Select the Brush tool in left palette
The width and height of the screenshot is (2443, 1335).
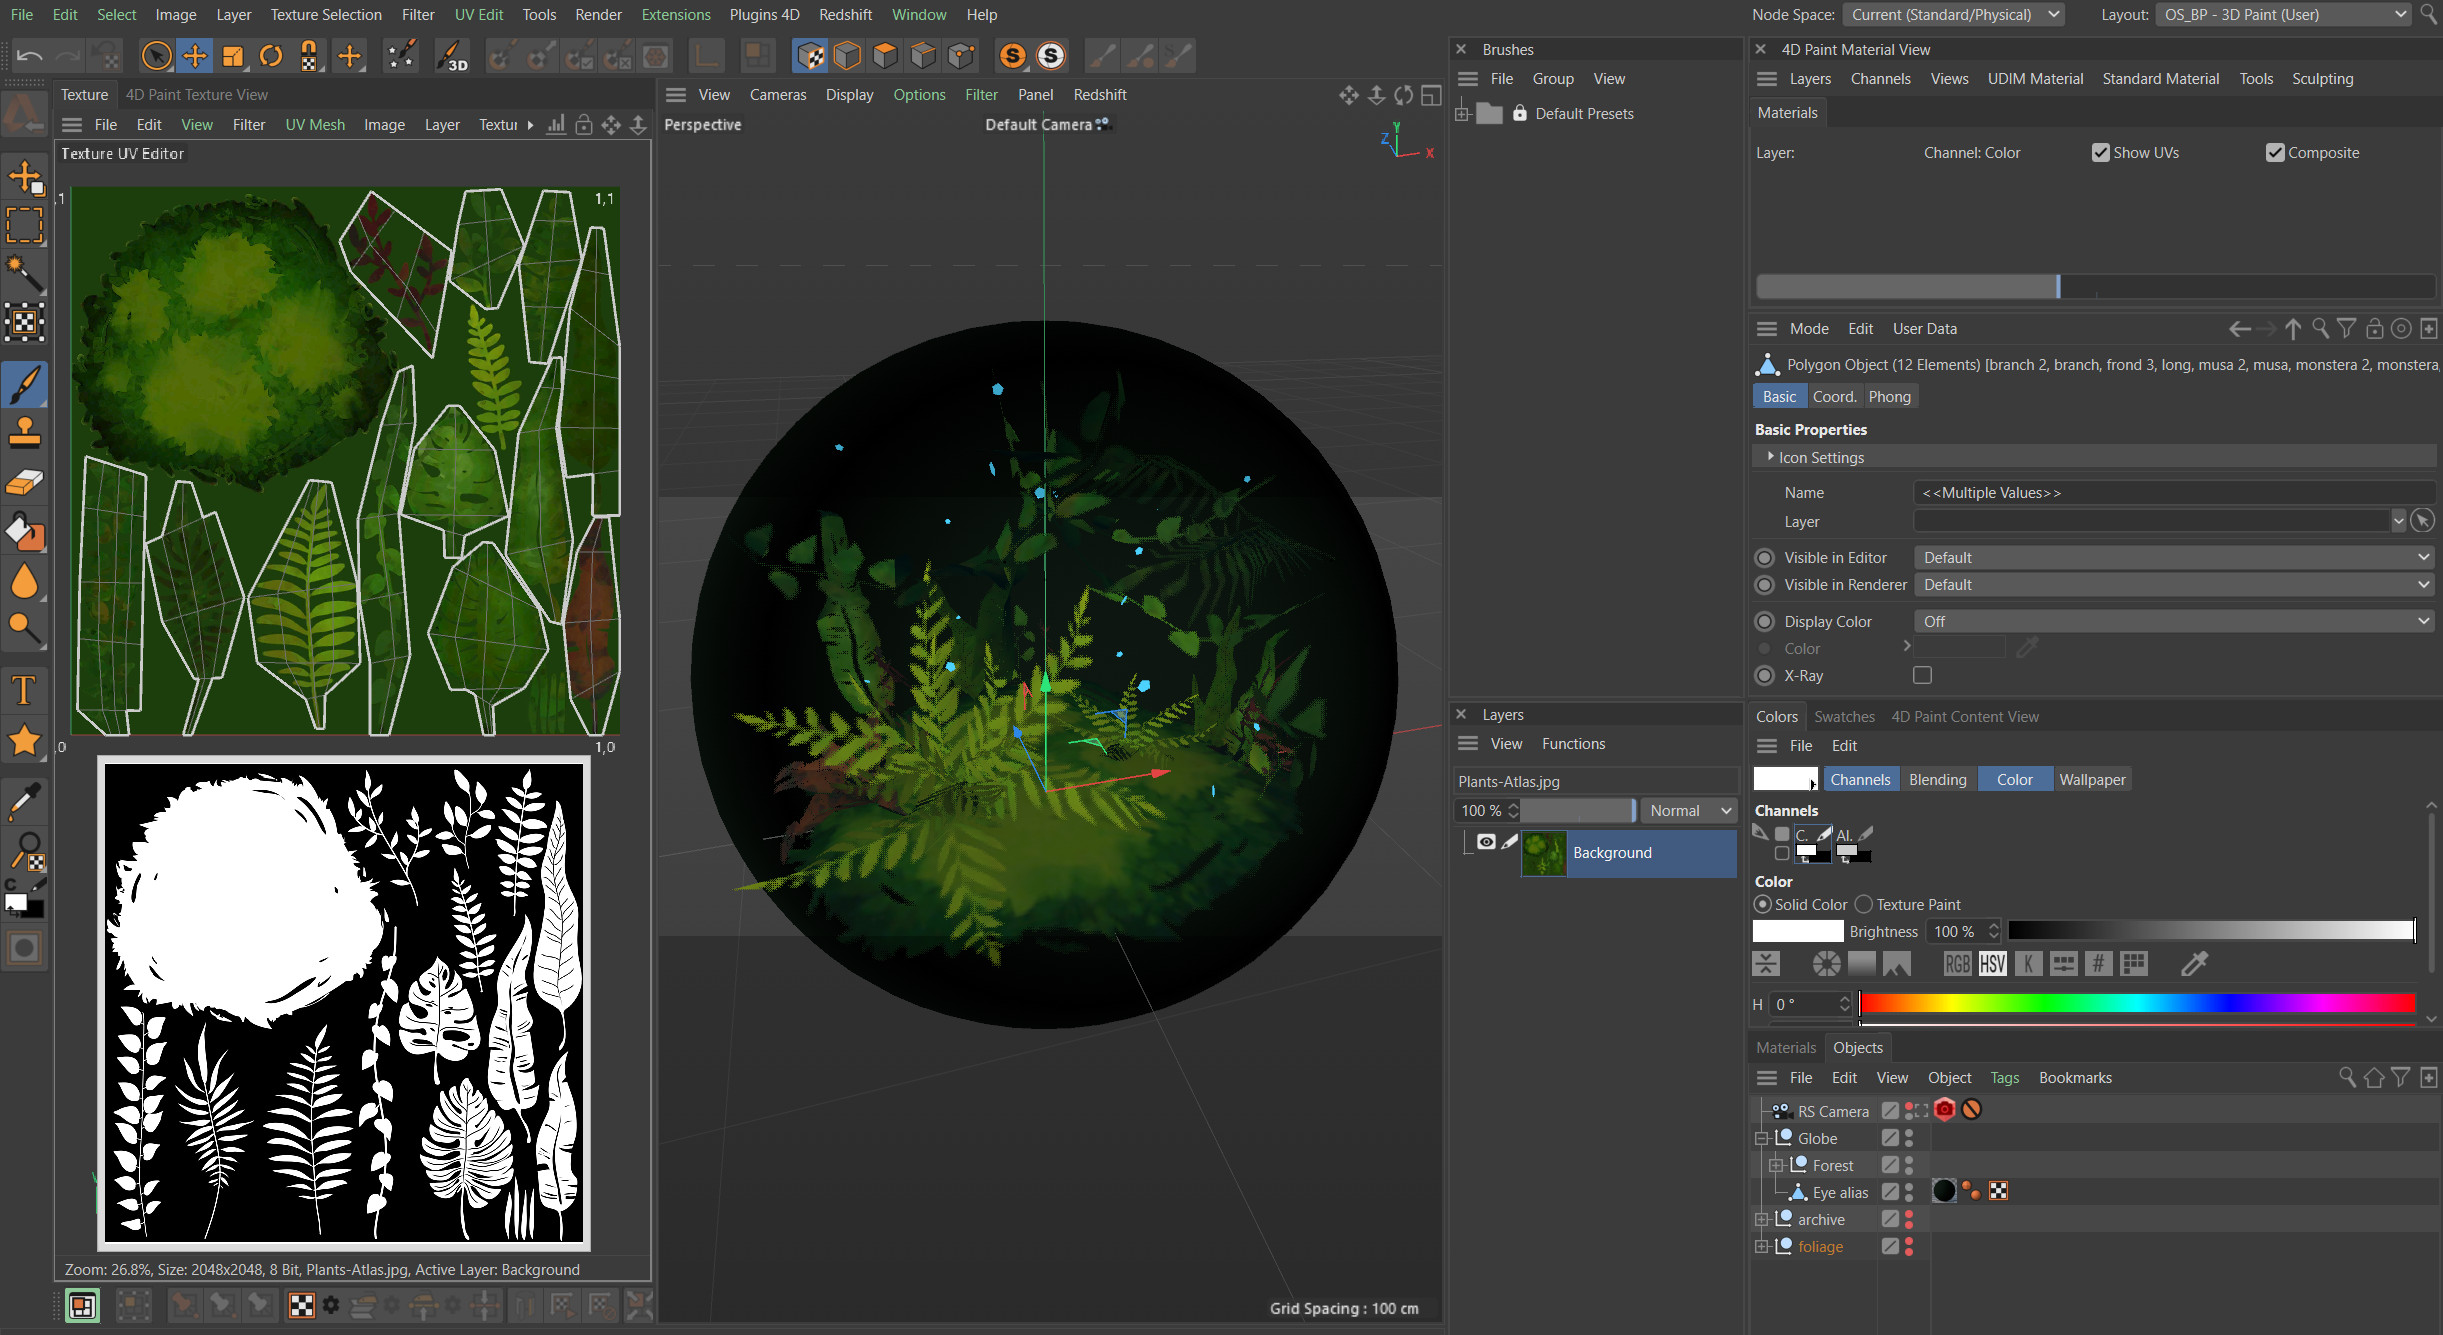[24, 385]
